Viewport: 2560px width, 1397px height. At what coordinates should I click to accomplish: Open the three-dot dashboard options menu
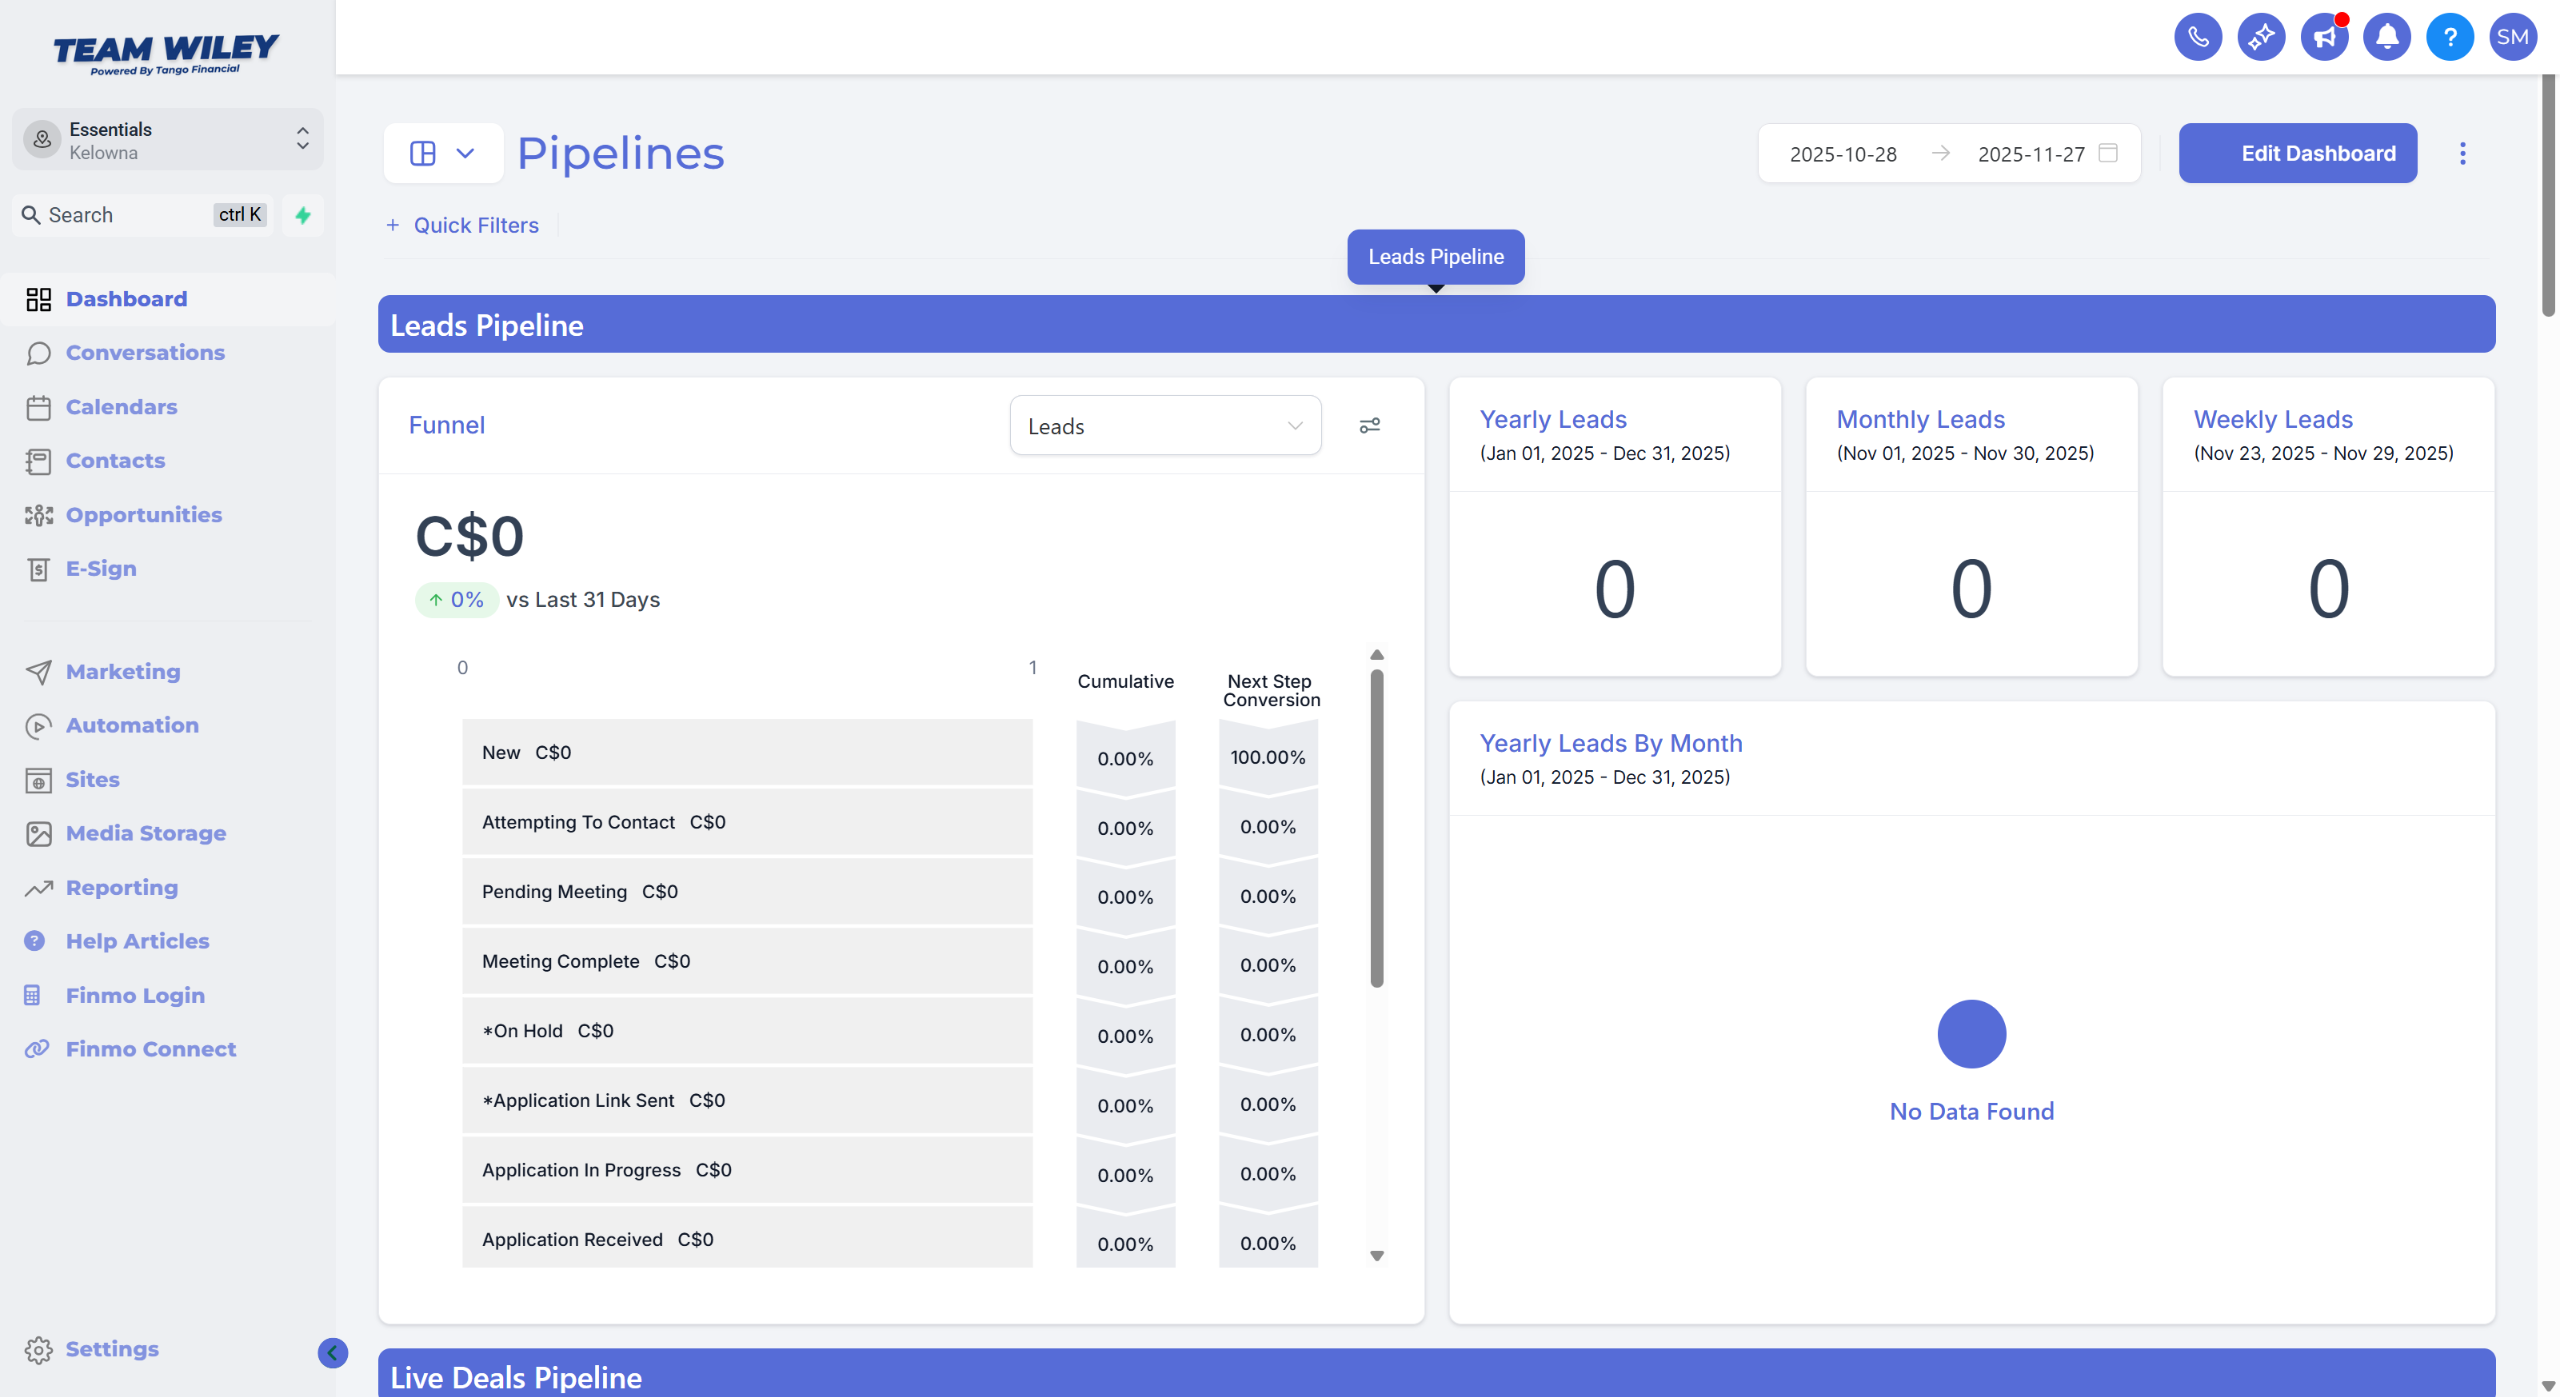click(x=2462, y=153)
